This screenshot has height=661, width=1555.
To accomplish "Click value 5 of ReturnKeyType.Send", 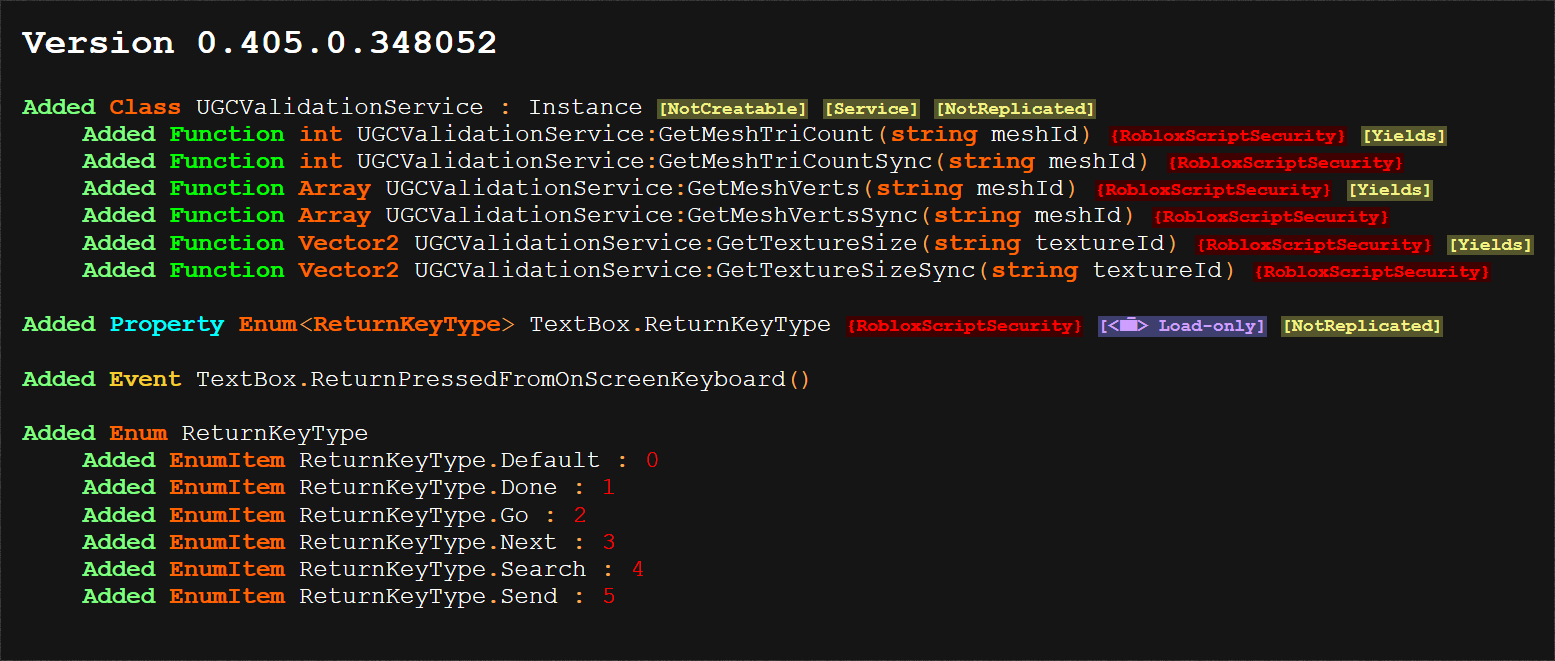I will click(609, 596).
